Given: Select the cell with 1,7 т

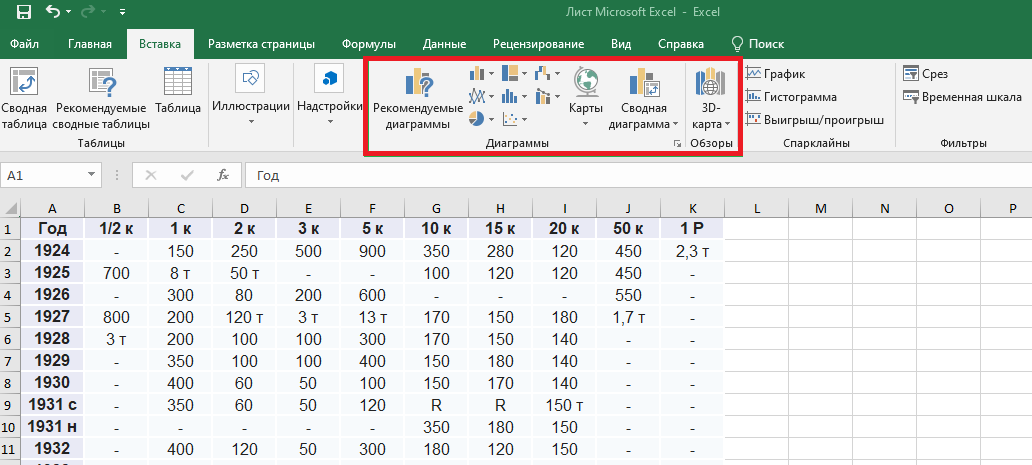Looking at the screenshot, I should coord(629,318).
